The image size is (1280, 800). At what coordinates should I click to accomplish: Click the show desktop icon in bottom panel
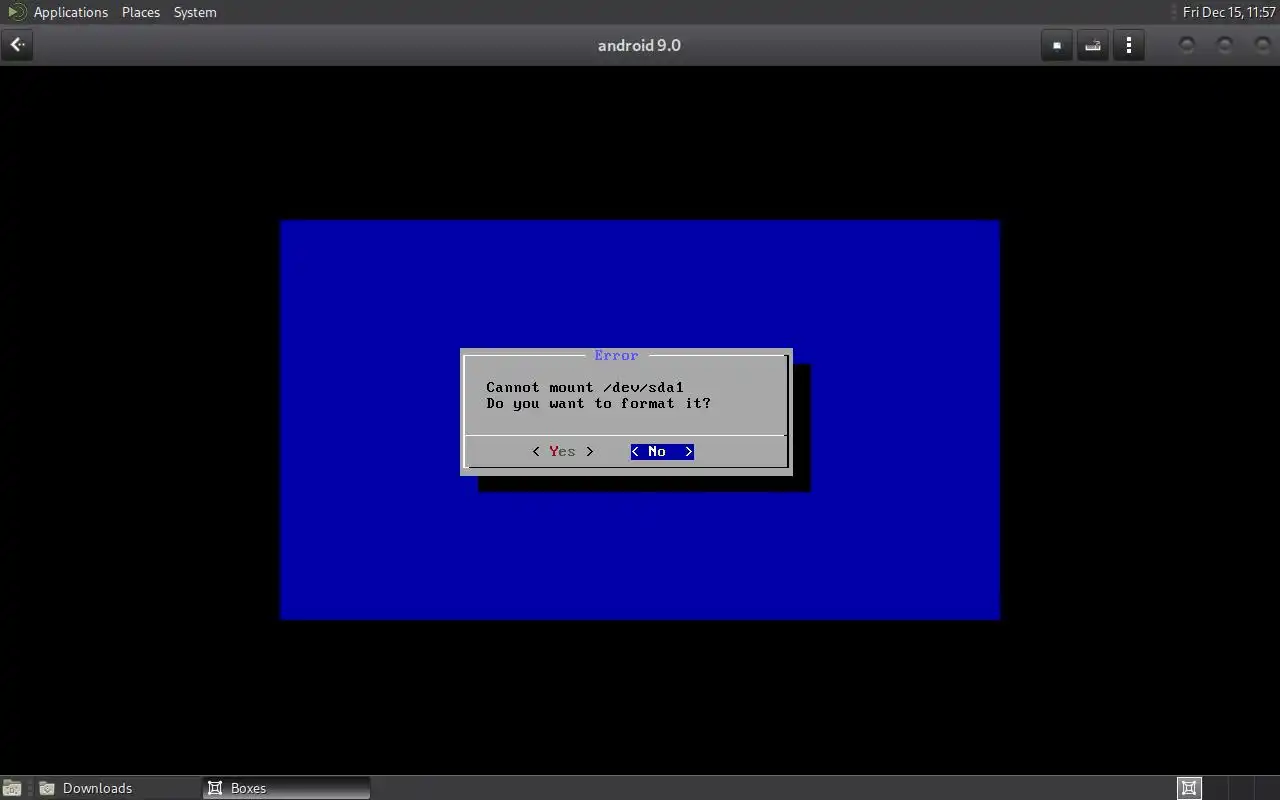11,788
